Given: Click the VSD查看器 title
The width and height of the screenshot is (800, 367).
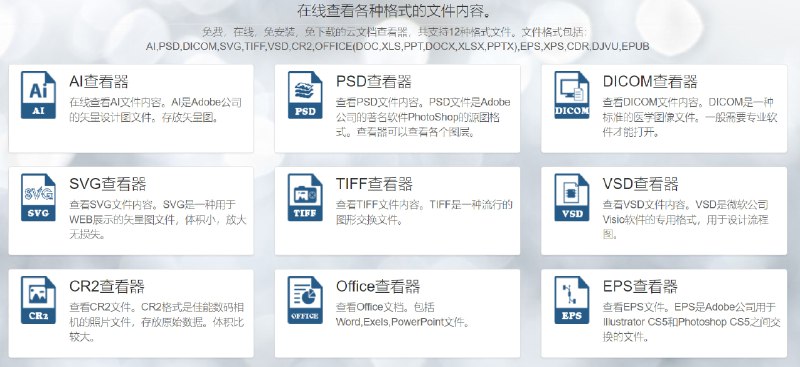Looking at the screenshot, I should pyautogui.click(x=641, y=184).
